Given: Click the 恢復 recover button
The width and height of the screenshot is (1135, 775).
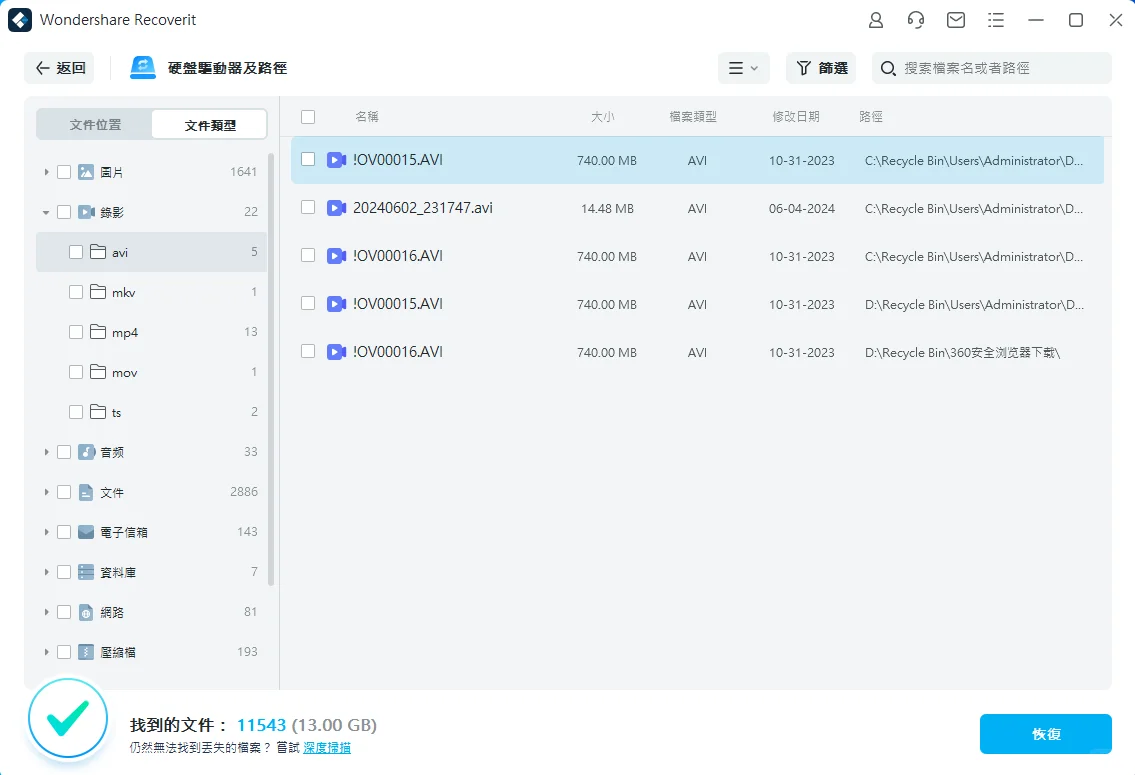Looking at the screenshot, I should 1046,733.
